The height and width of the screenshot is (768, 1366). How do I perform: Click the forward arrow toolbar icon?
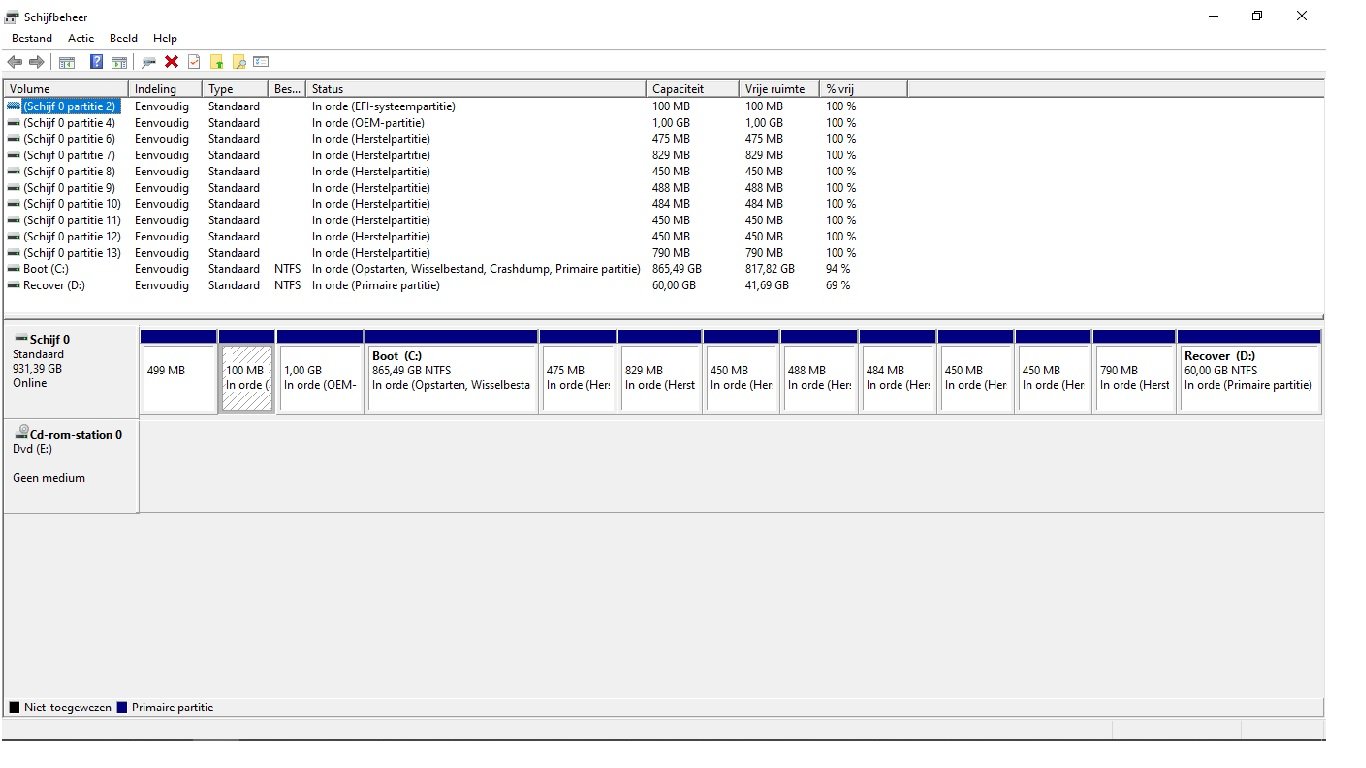(37, 62)
